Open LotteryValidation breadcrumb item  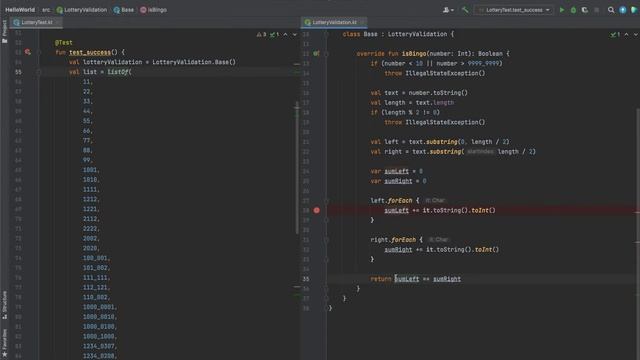click(82, 10)
